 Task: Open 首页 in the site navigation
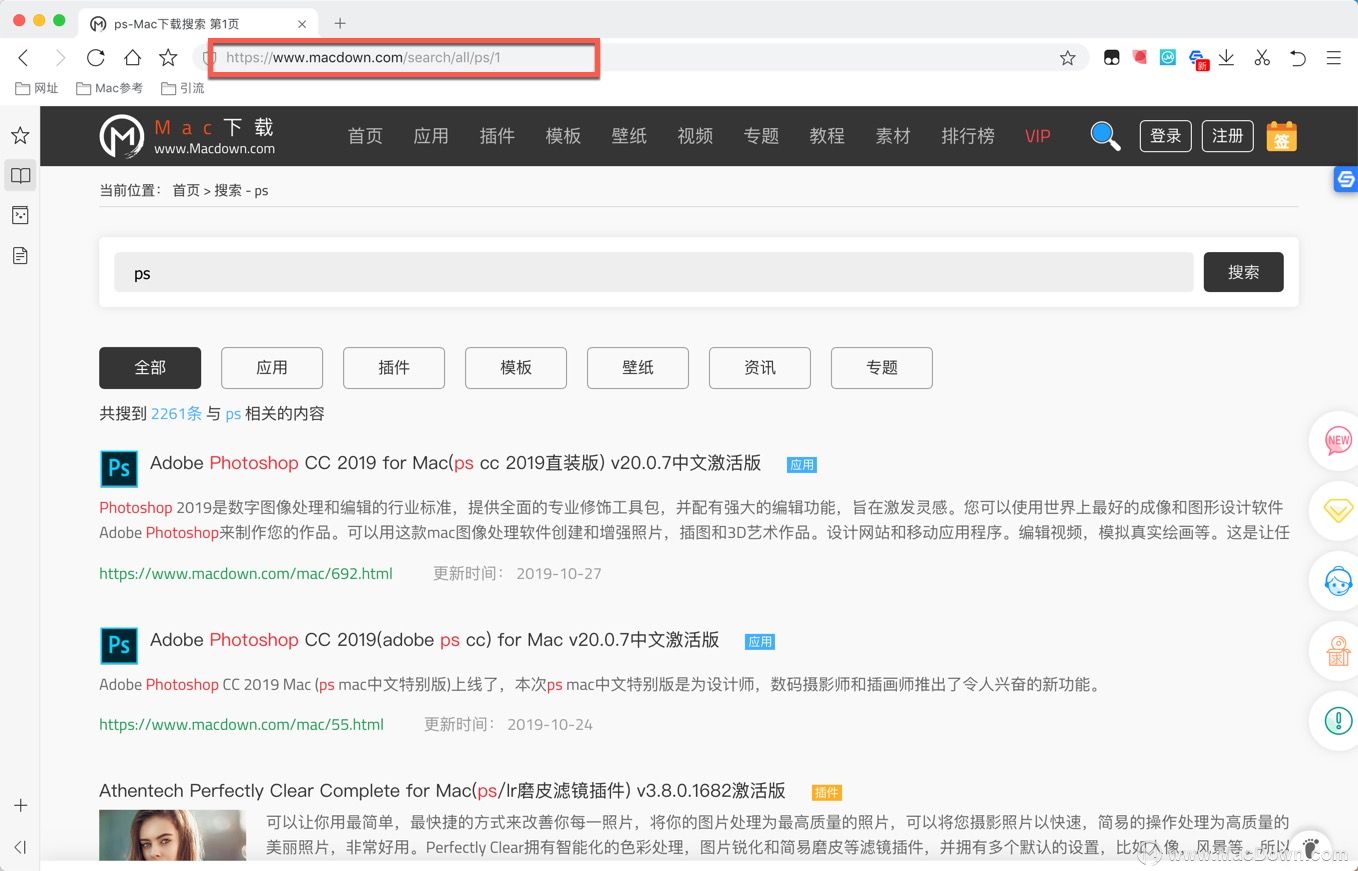coord(365,136)
